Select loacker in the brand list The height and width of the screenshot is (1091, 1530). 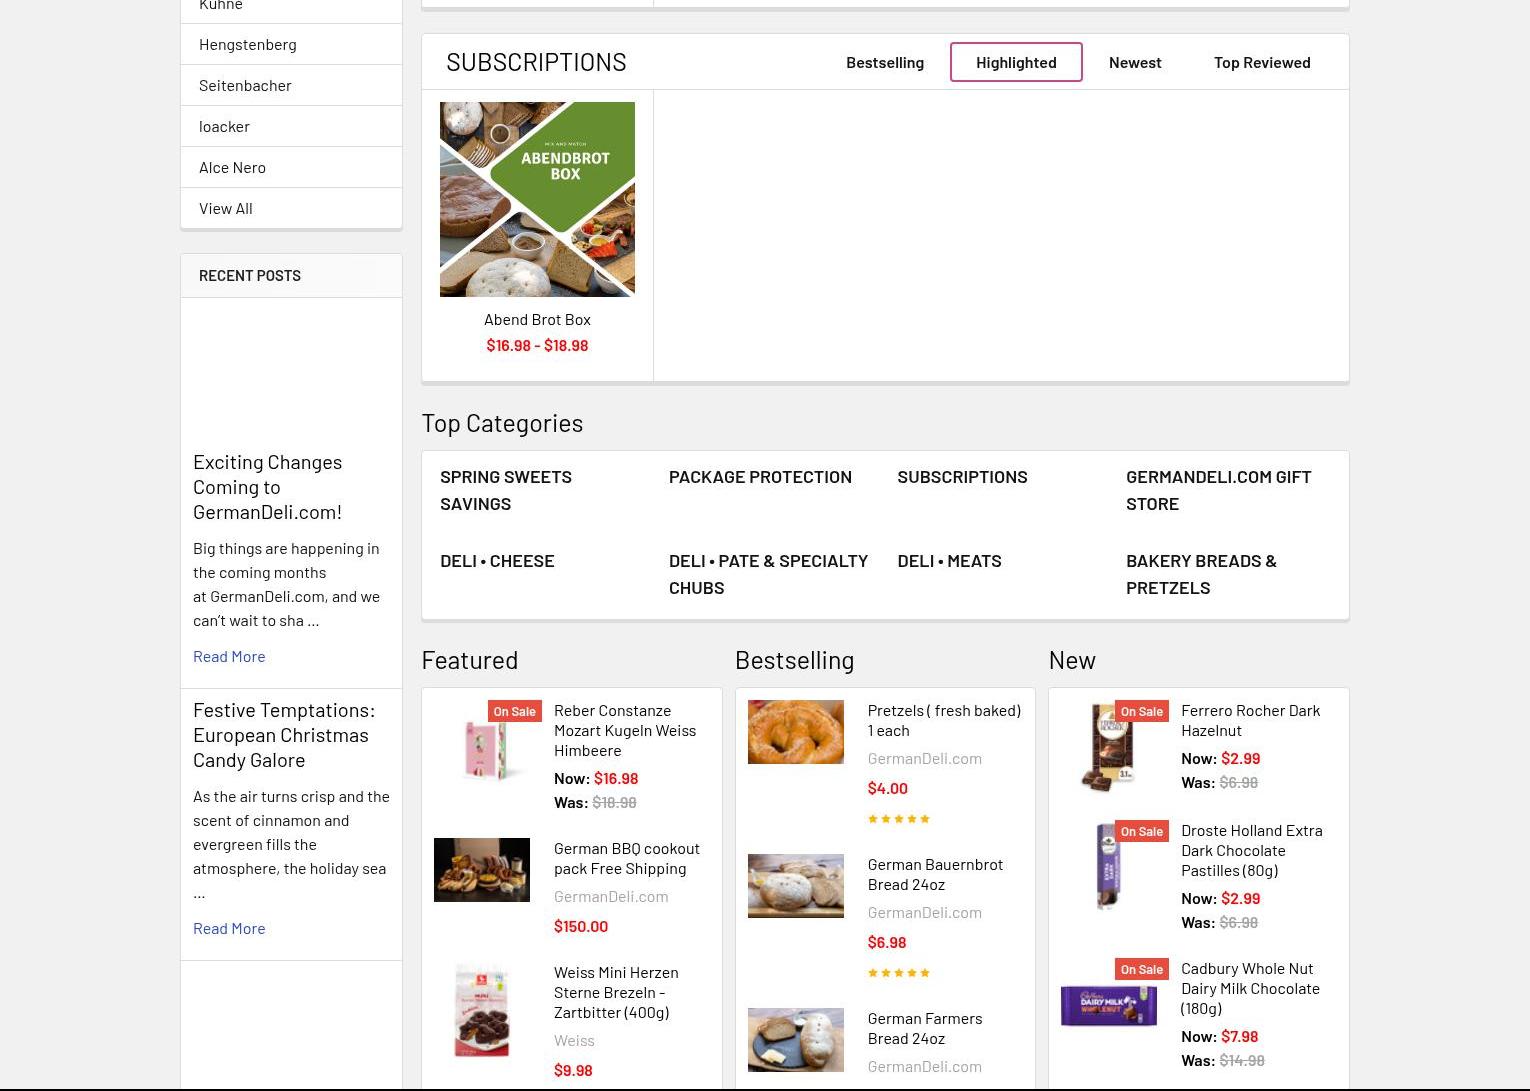224,126
